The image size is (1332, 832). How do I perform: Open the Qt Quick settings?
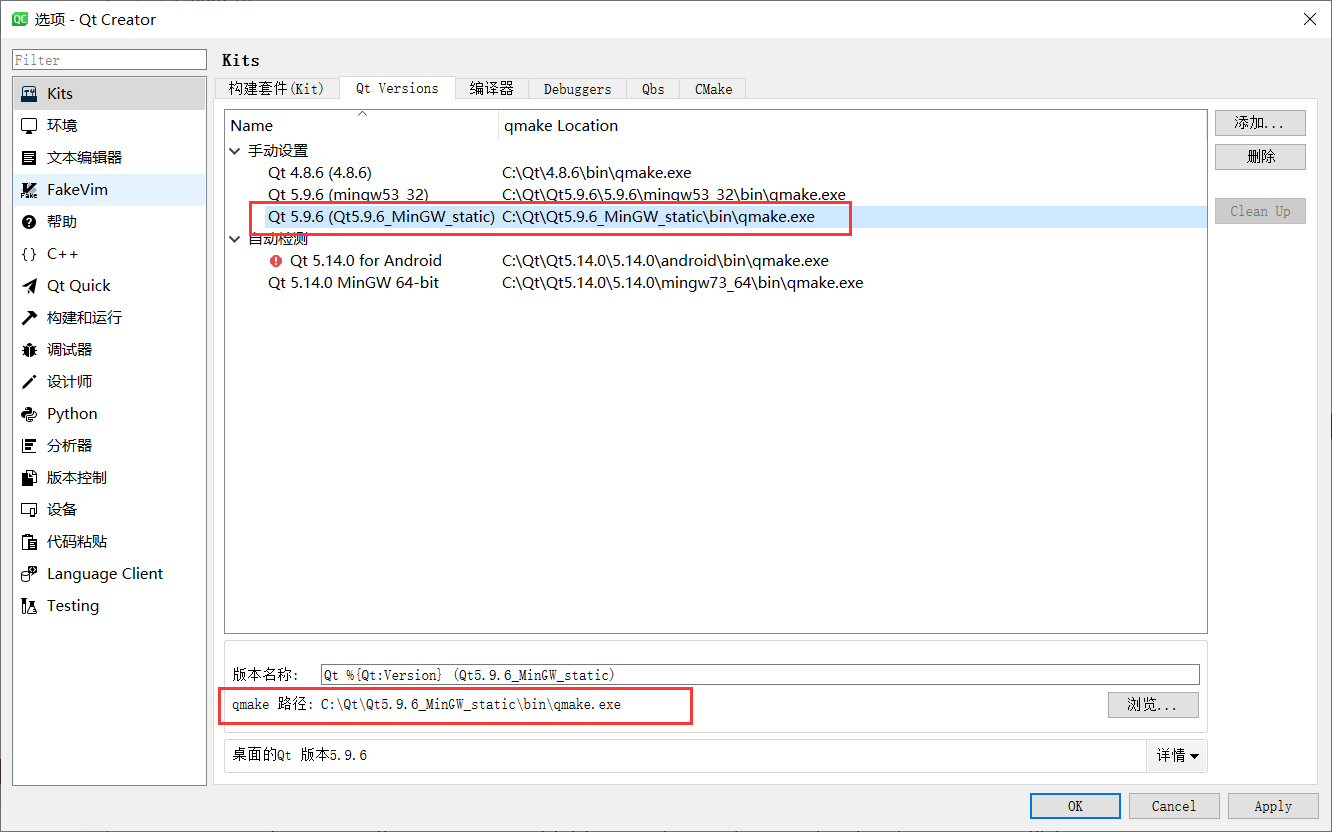pos(77,285)
